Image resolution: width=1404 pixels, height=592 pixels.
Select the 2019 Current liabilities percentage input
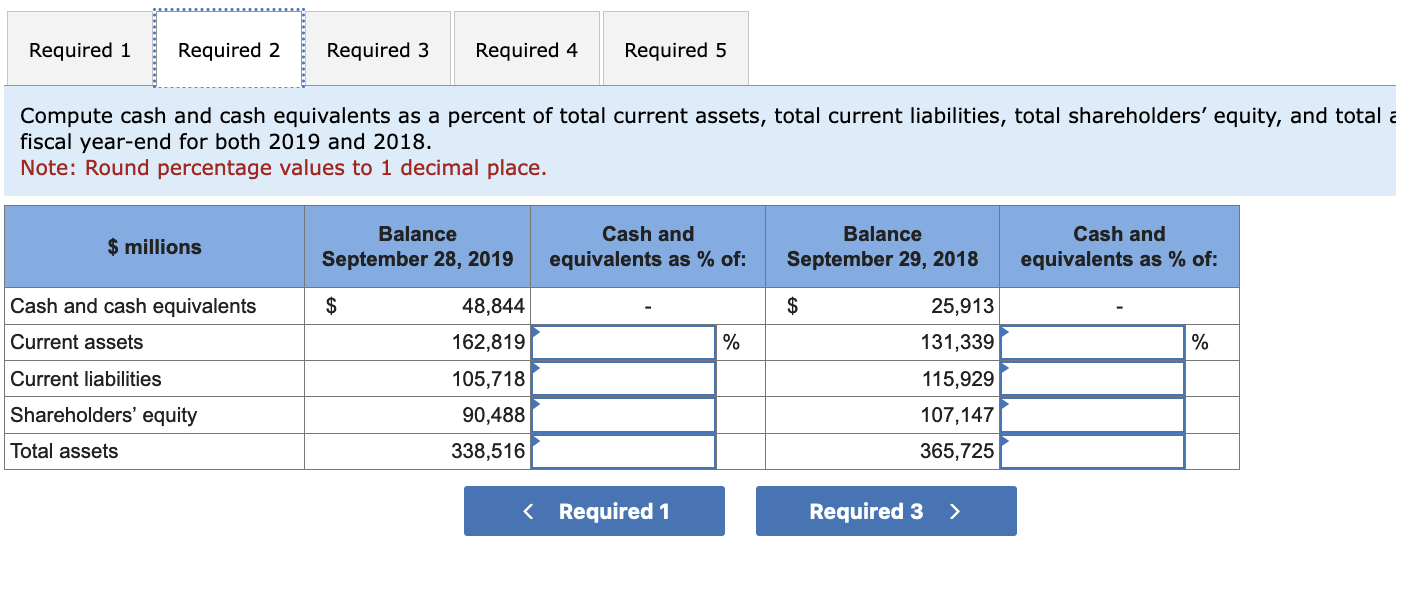[x=624, y=378]
